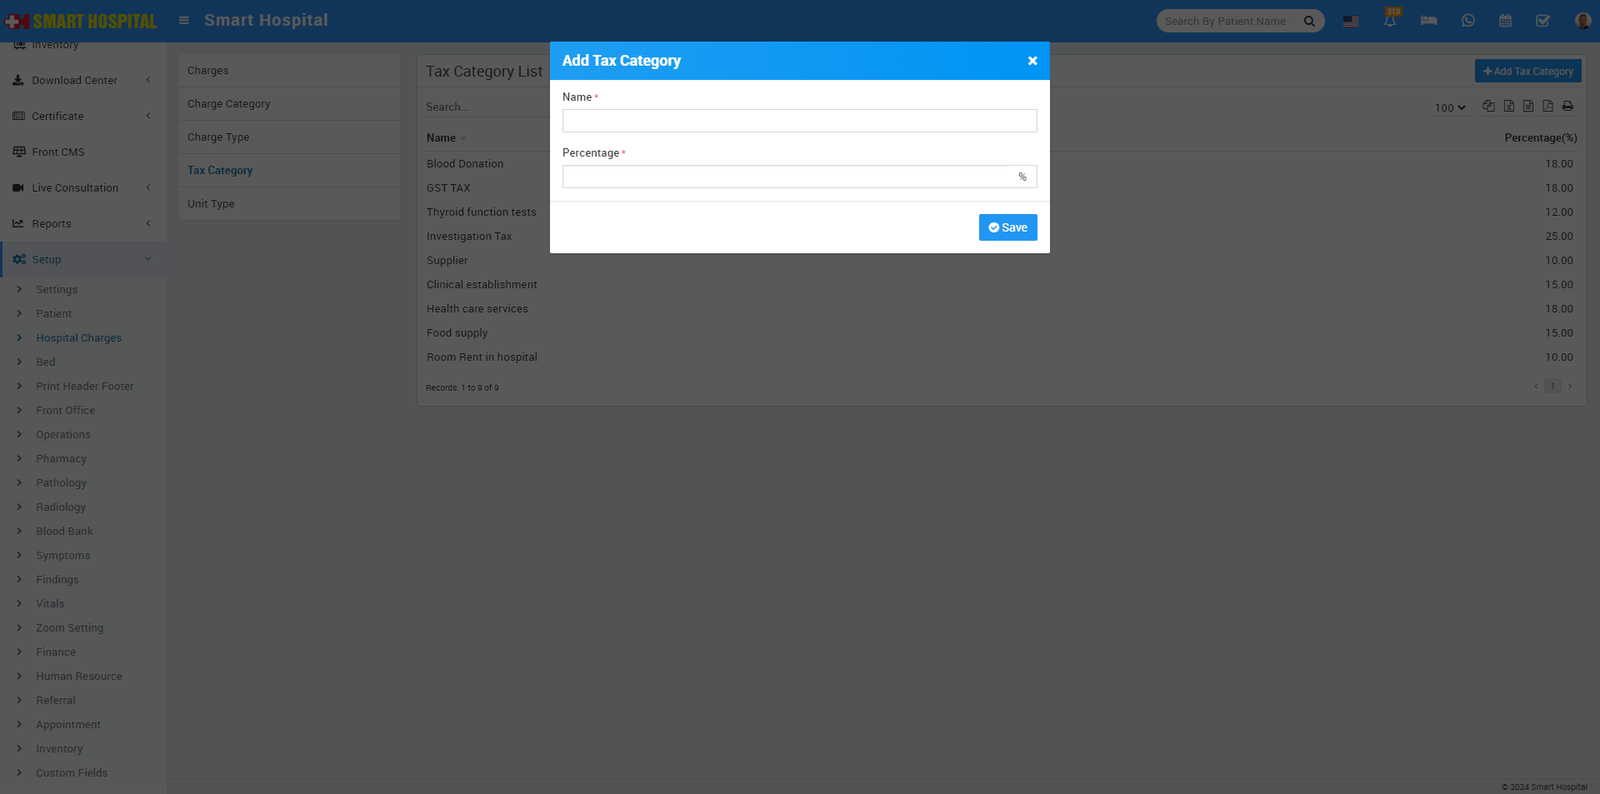Click the bed status icon
The height and width of the screenshot is (794, 1600).
pyautogui.click(x=1428, y=21)
